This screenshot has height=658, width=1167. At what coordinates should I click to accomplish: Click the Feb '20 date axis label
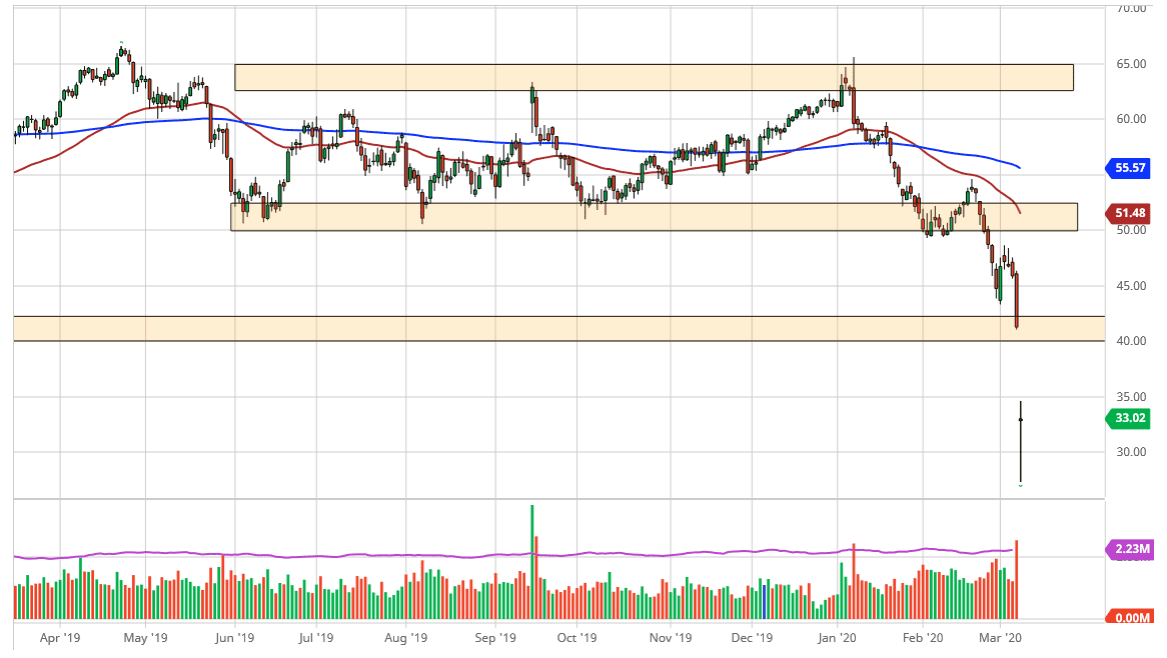(x=923, y=638)
